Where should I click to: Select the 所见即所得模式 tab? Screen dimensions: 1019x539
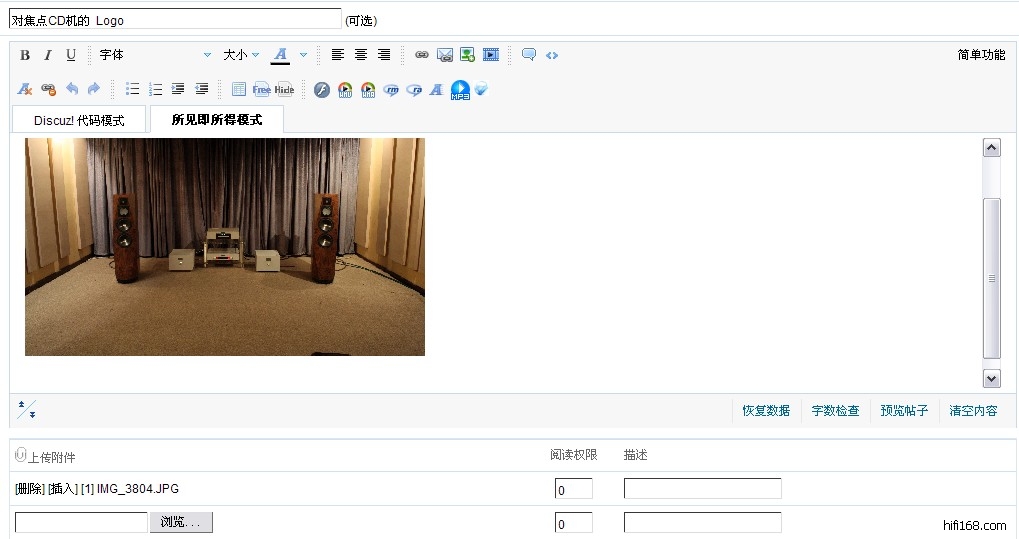pos(217,120)
